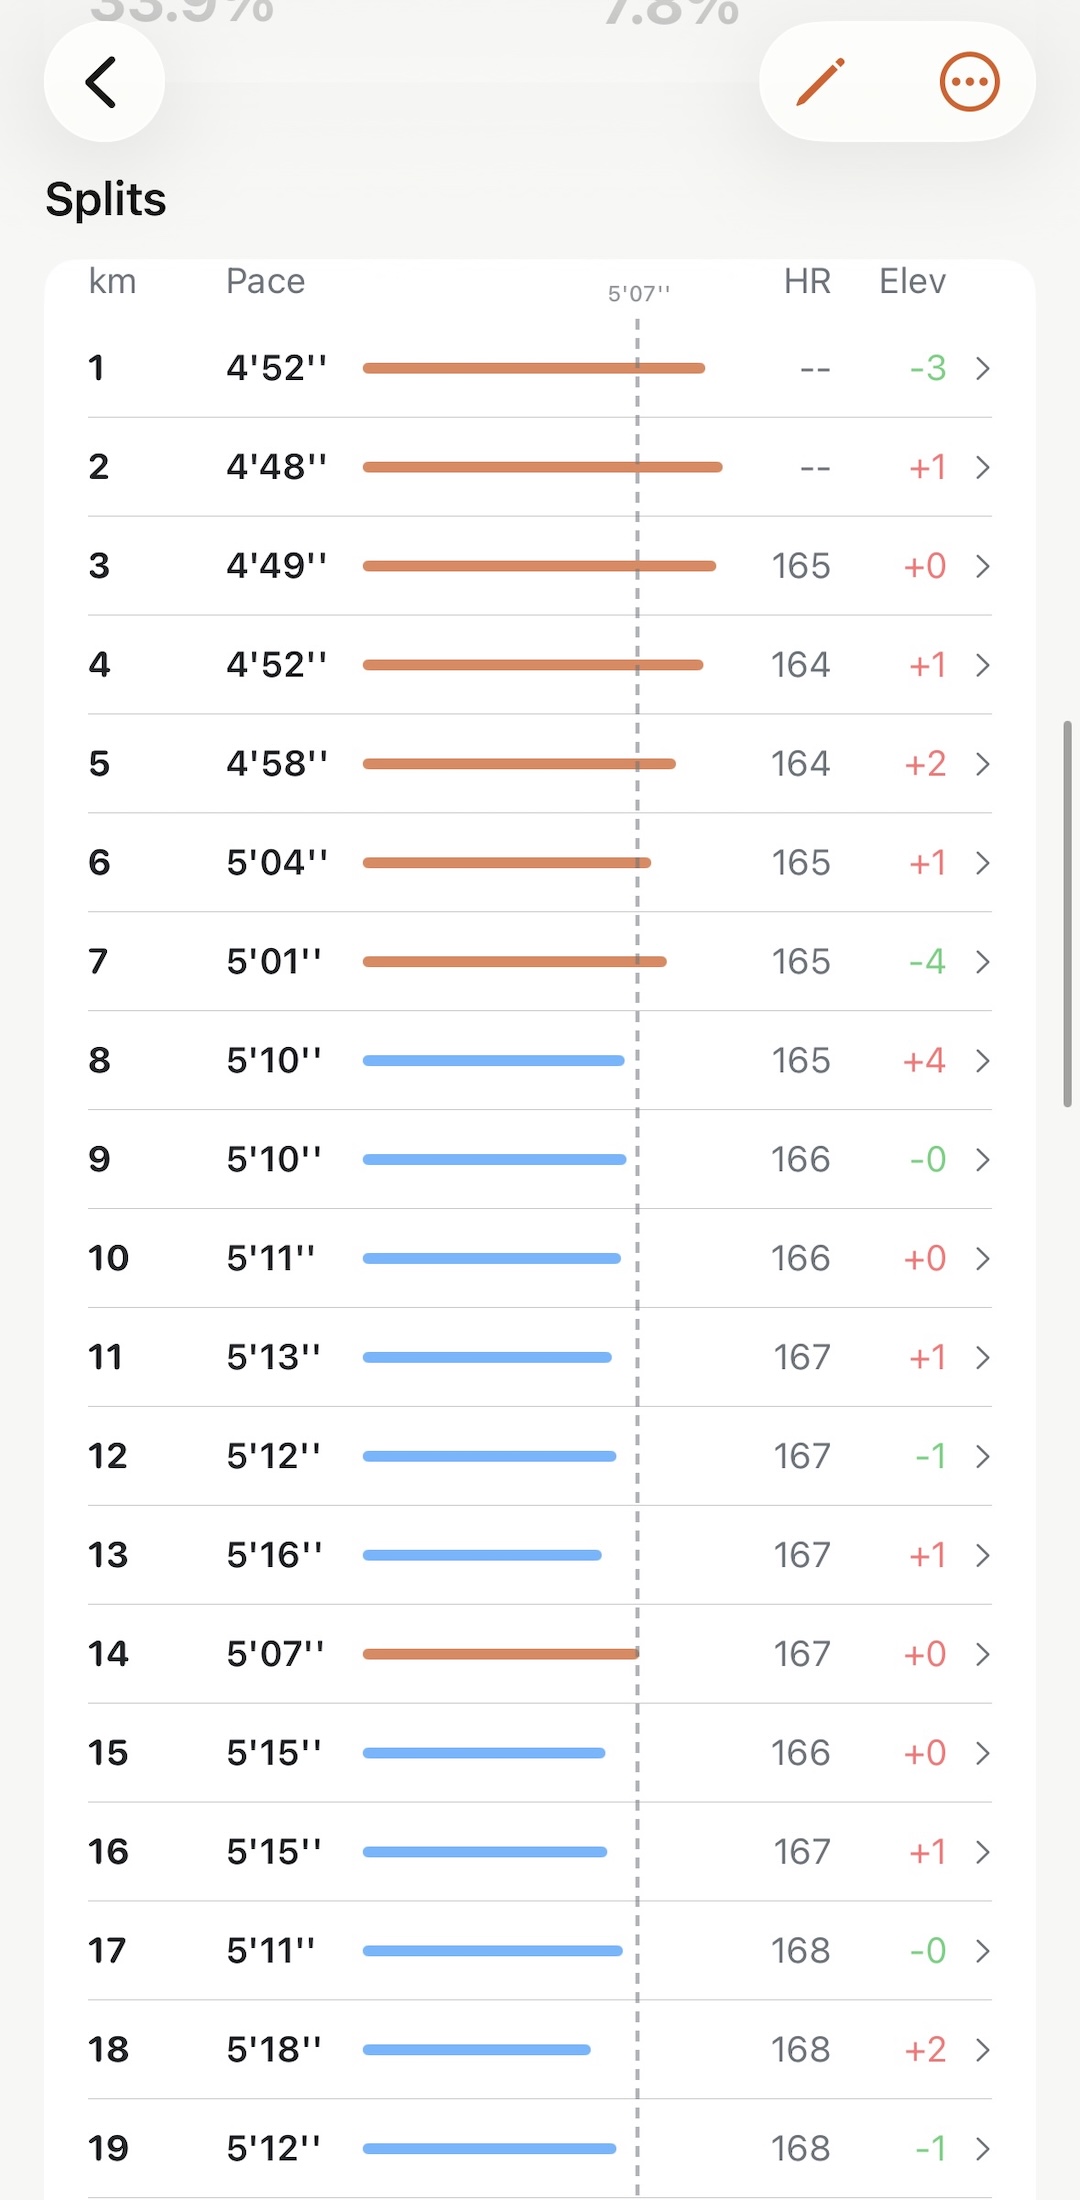Tap the km 2 pace bar
The width and height of the screenshot is (1080, 2200).
tap(542, 467)
